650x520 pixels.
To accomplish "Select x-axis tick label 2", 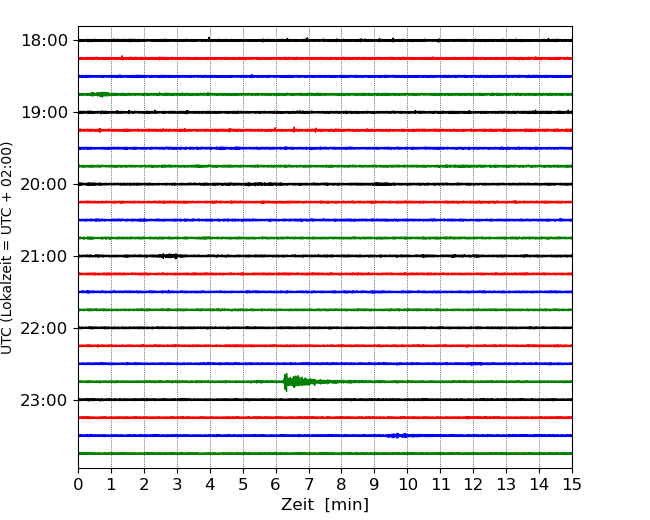I will click(144, 484).
